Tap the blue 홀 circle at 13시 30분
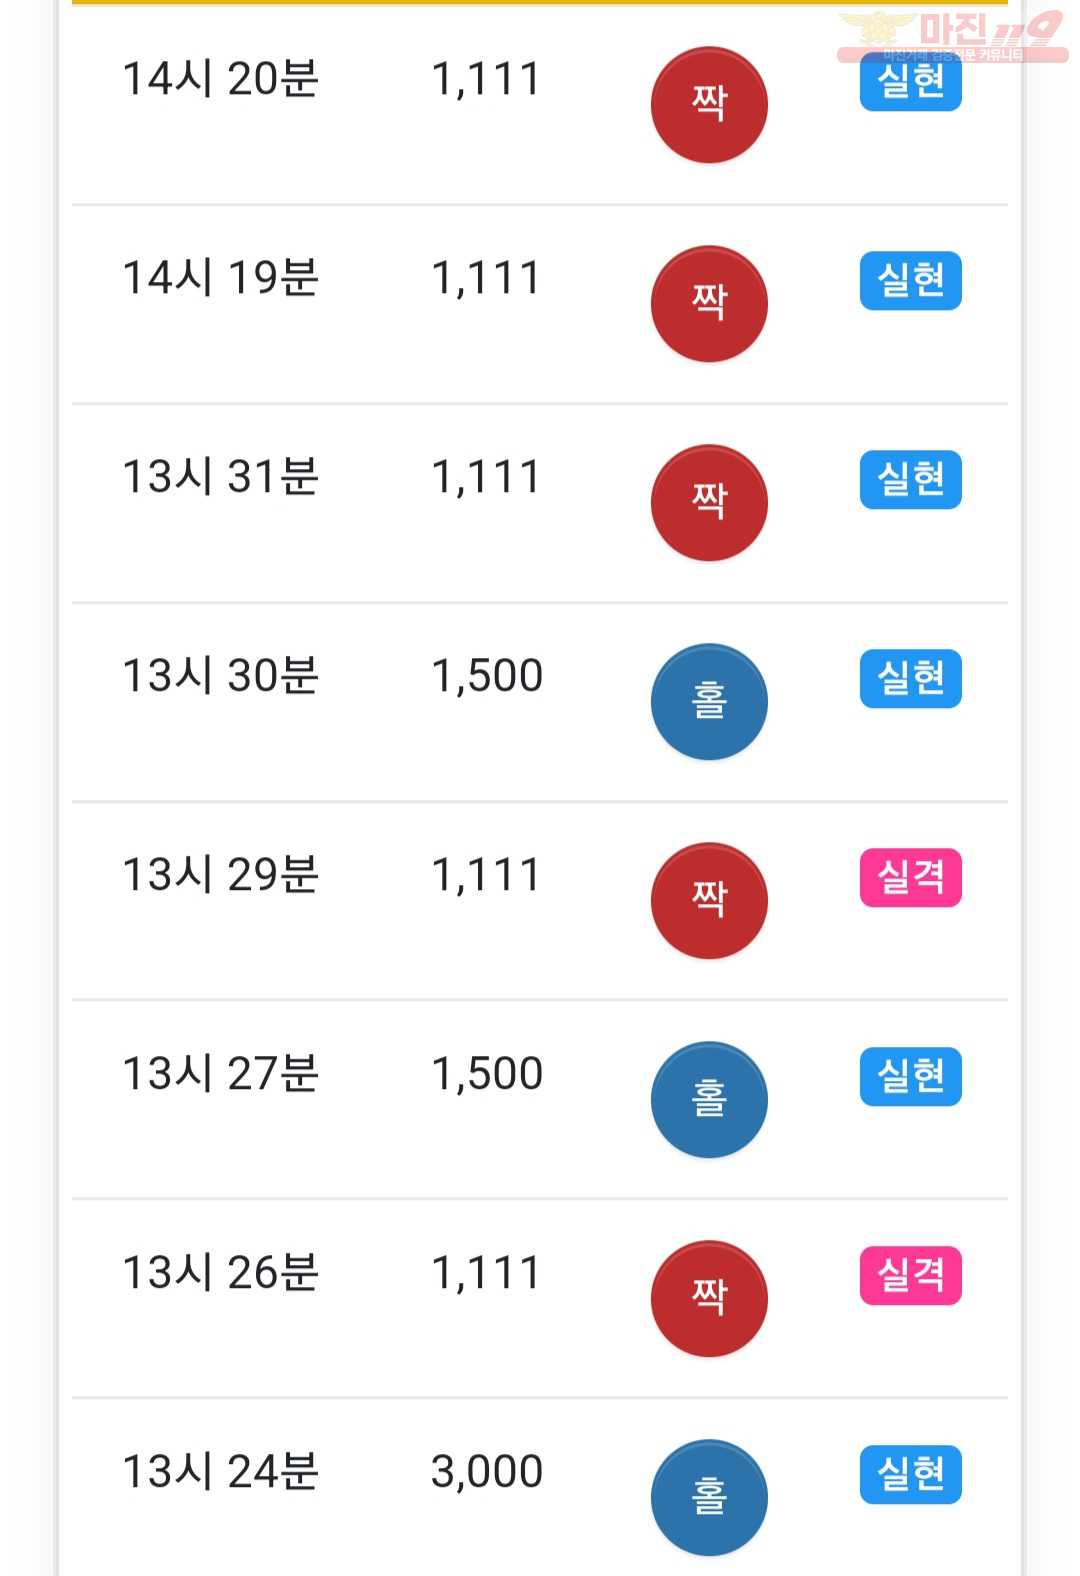Screen dimensions: 1080x1576 pyautogui.click(x=709, y=701)
